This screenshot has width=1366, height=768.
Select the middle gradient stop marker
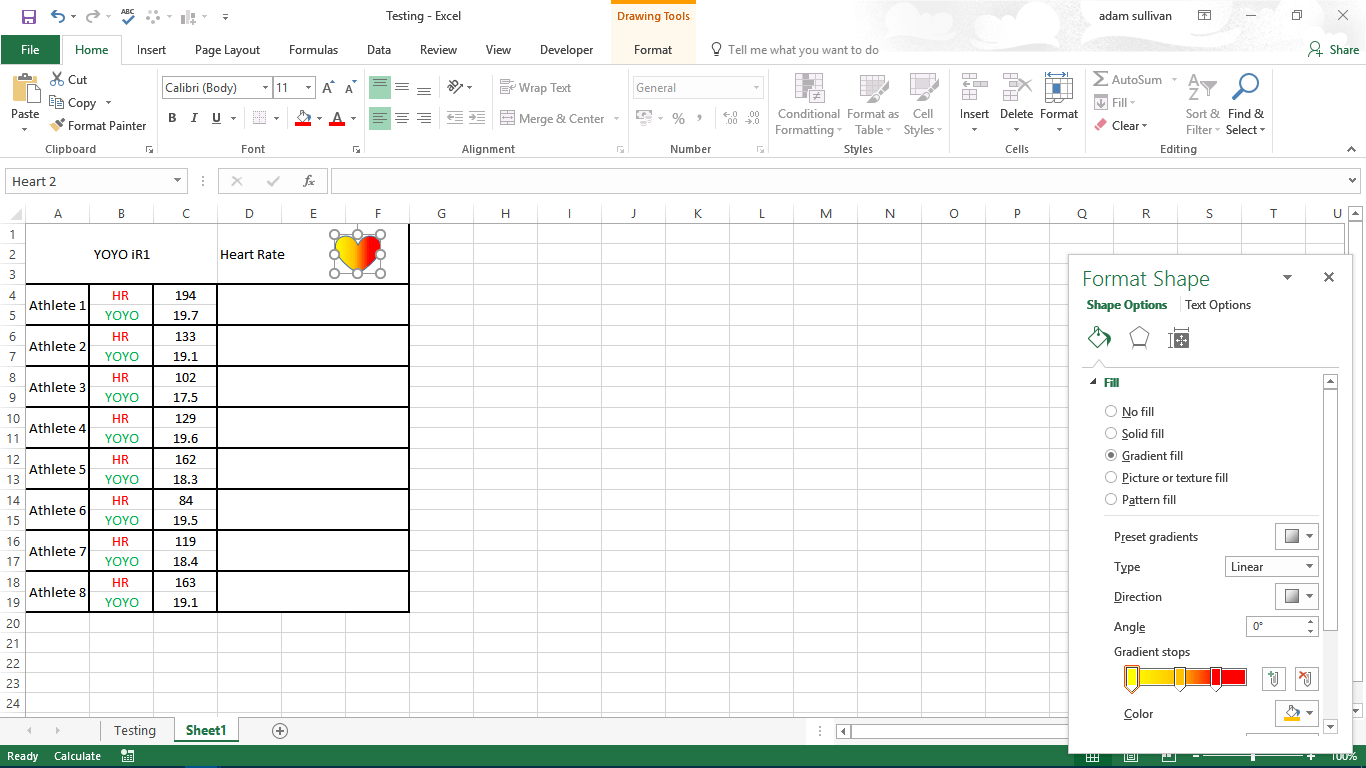[1180, 679]
